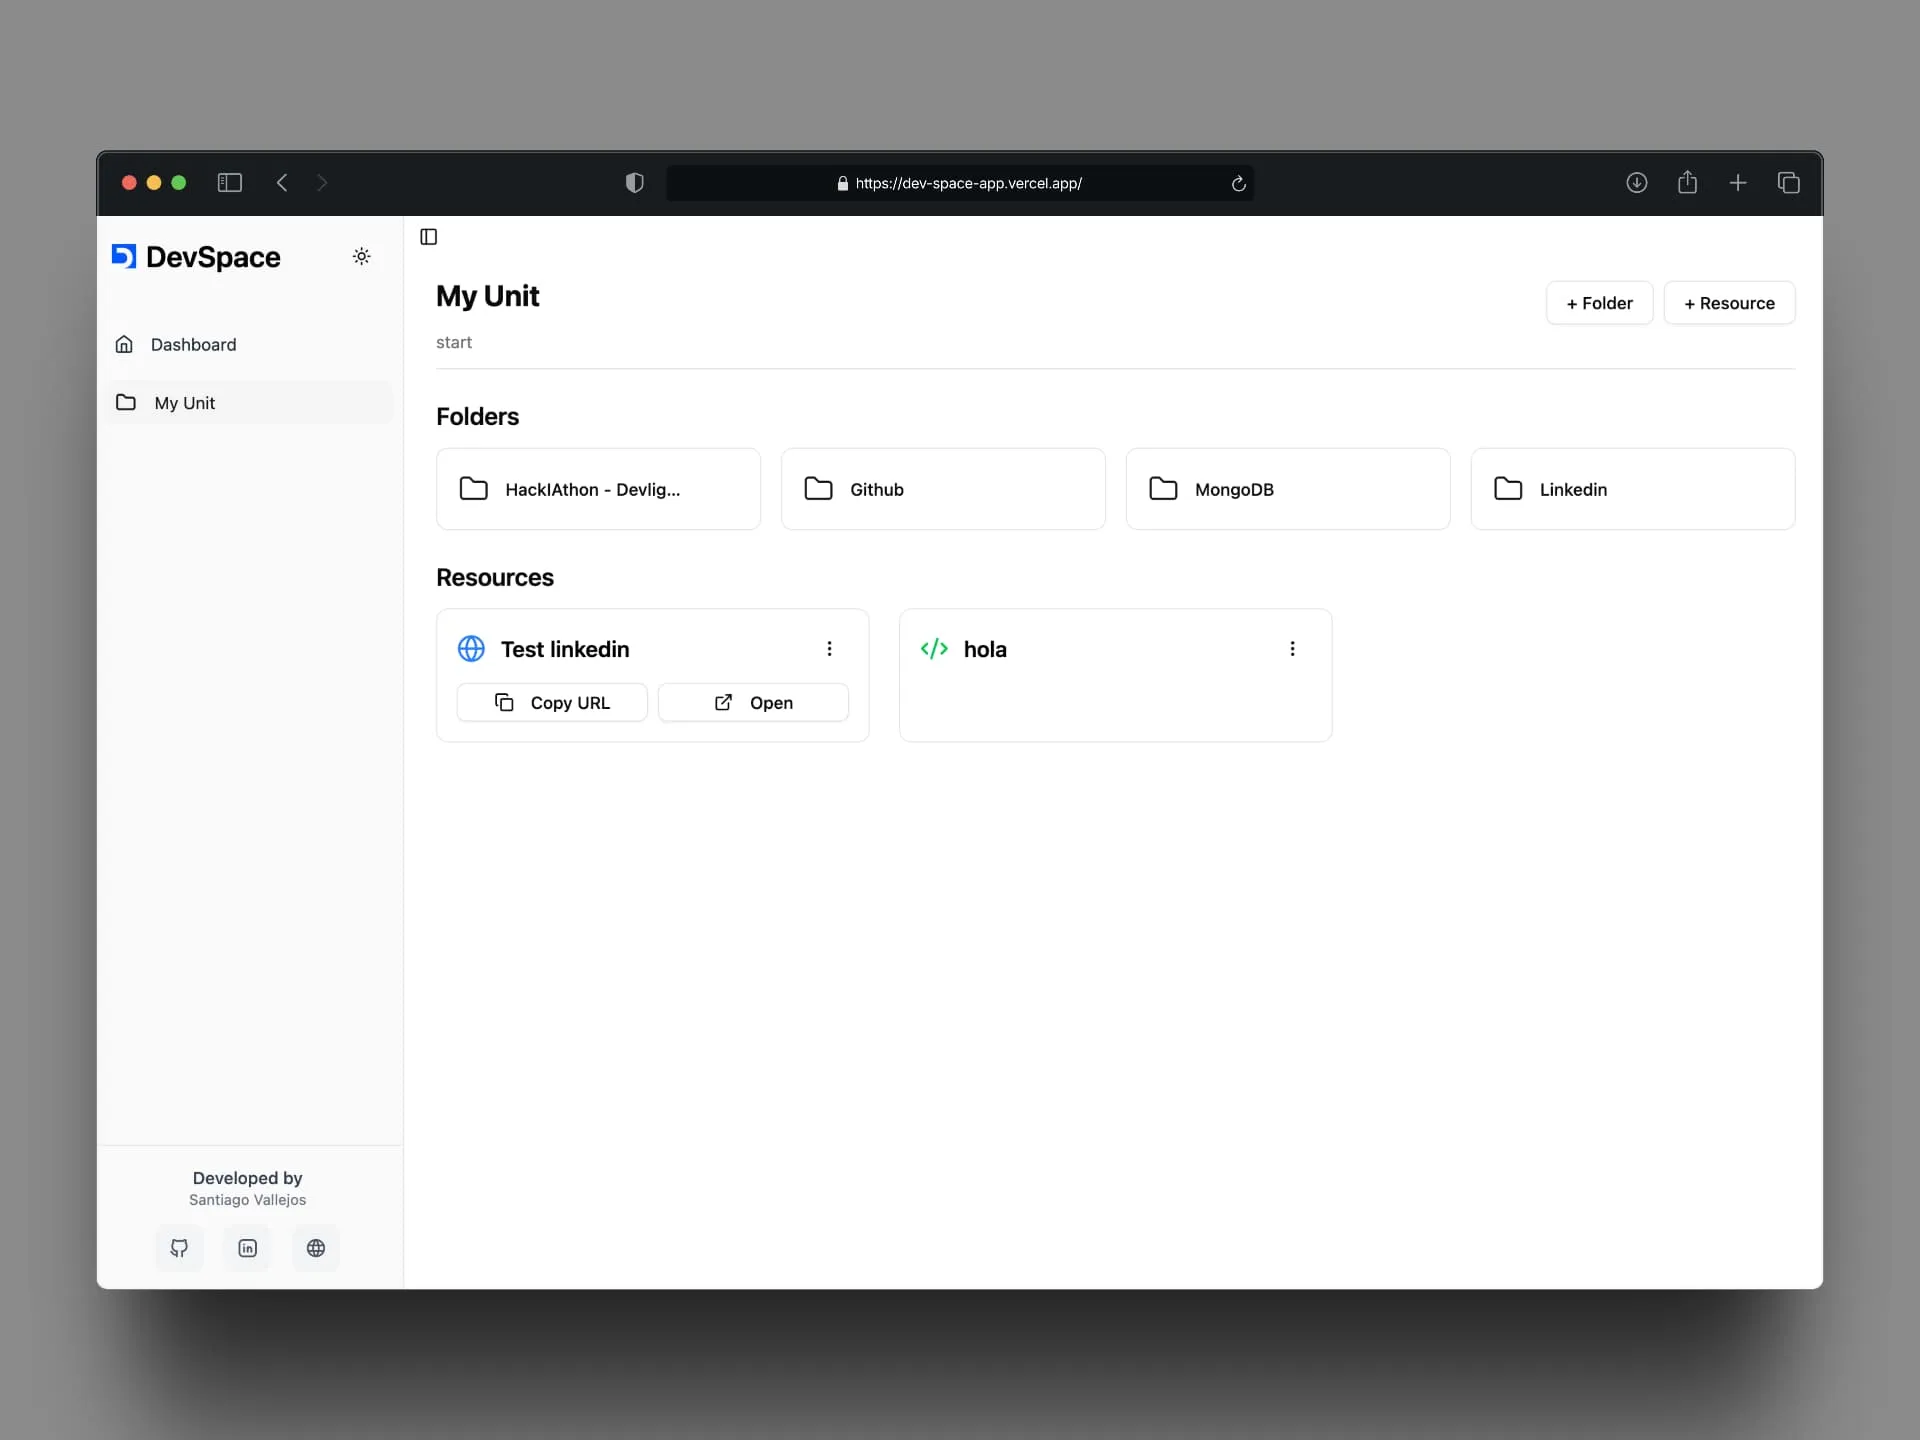Click the folder icon on HackIAthon card
Screen dimensions: 1920x1440
coord(474,489)
